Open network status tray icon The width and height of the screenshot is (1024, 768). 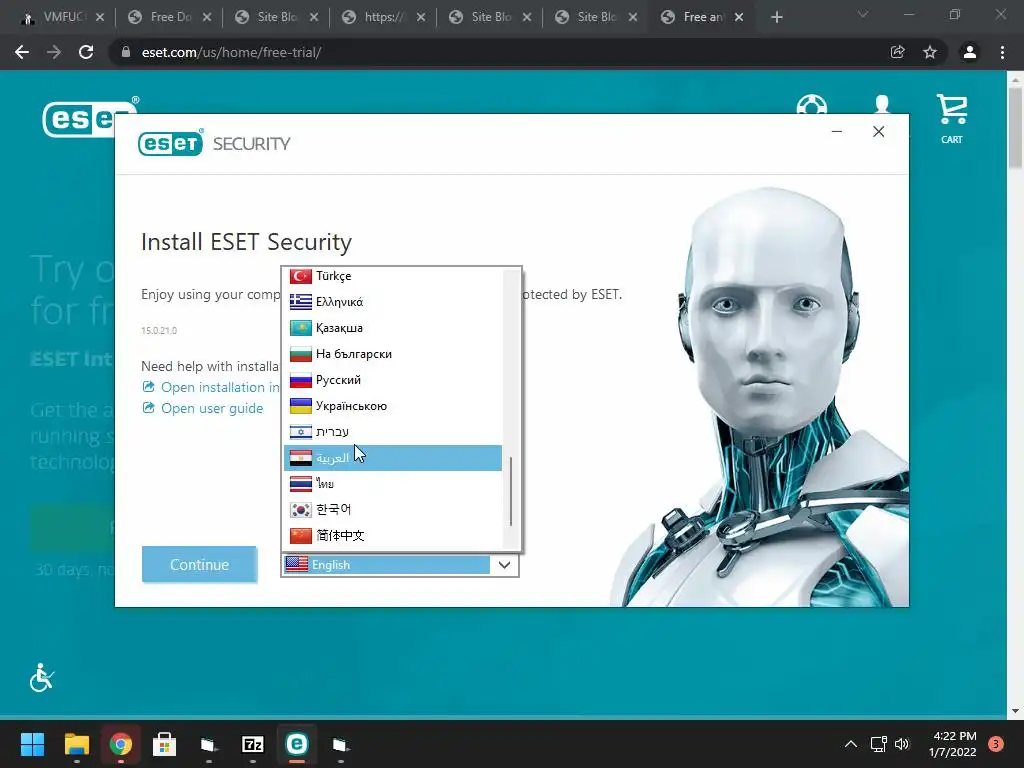(x=878, y=744)
